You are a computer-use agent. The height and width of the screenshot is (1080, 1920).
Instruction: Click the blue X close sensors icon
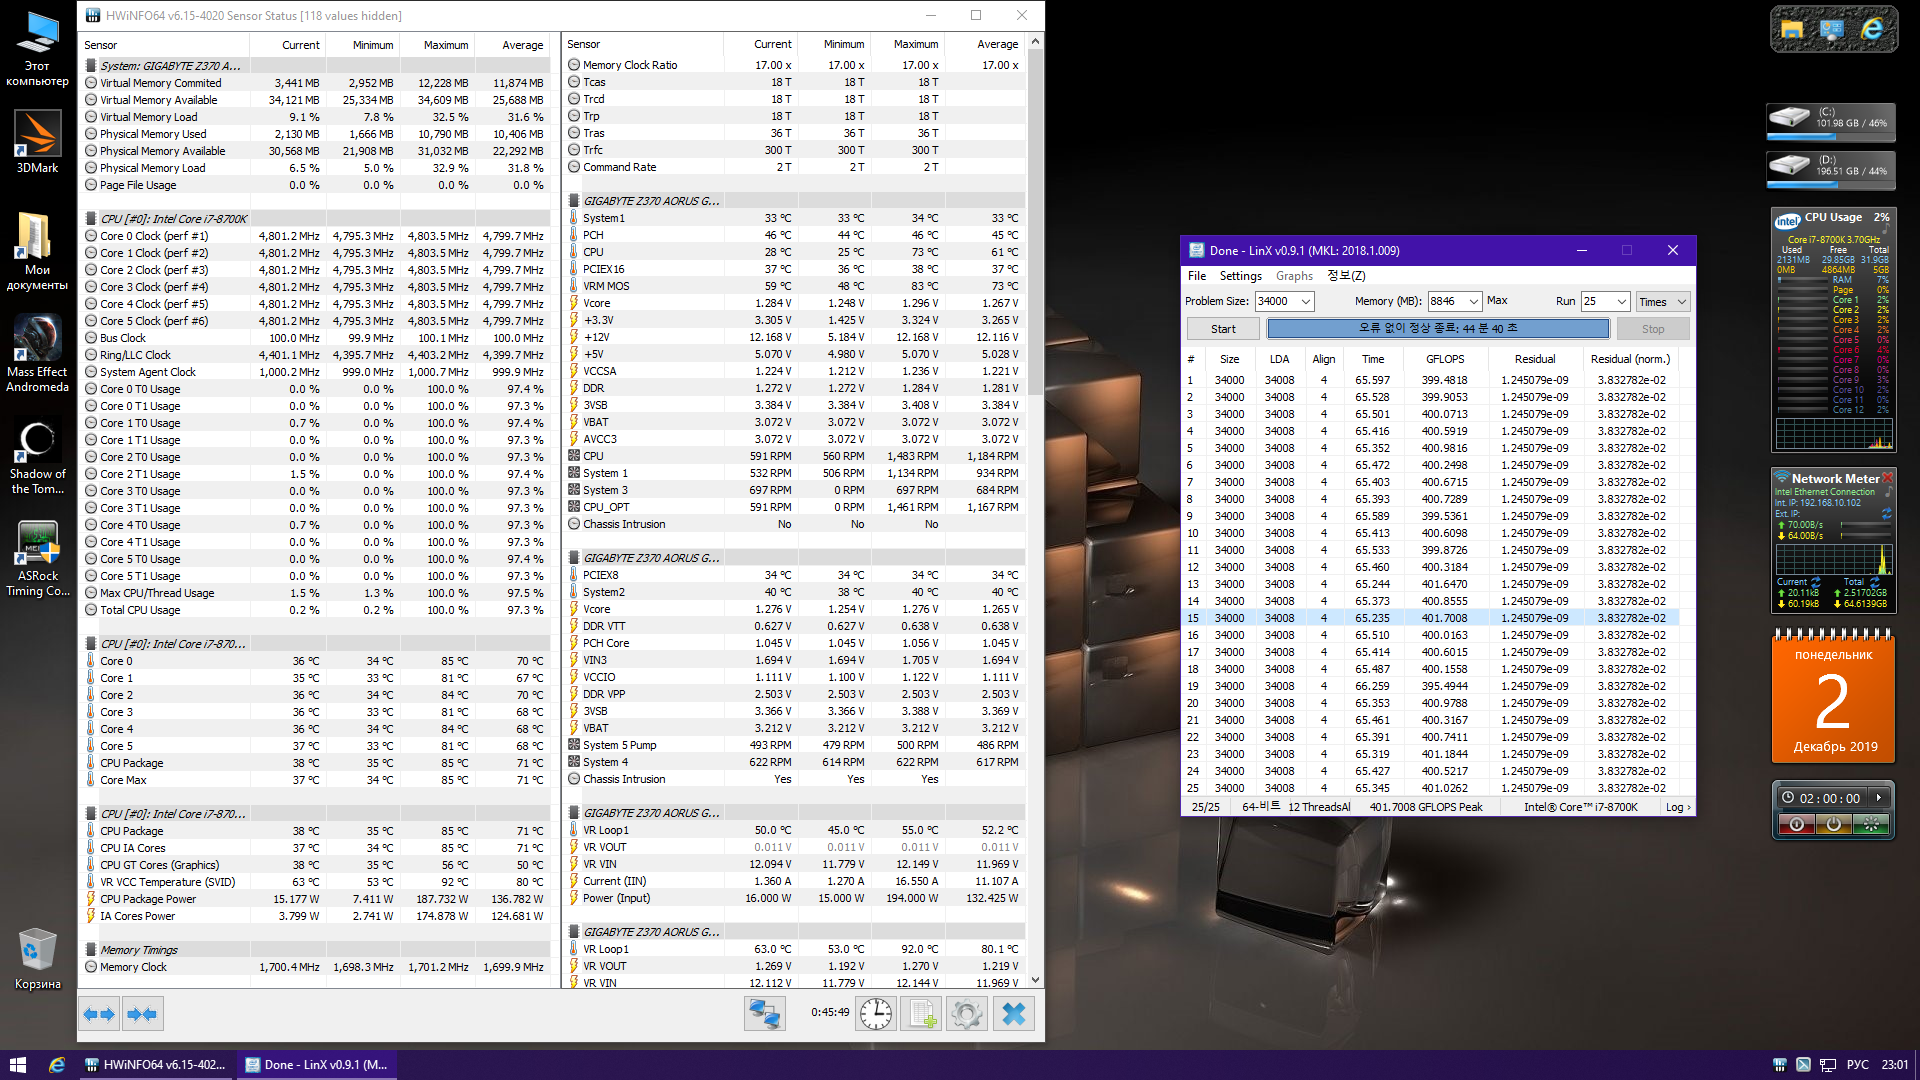coord(1013,1014)
